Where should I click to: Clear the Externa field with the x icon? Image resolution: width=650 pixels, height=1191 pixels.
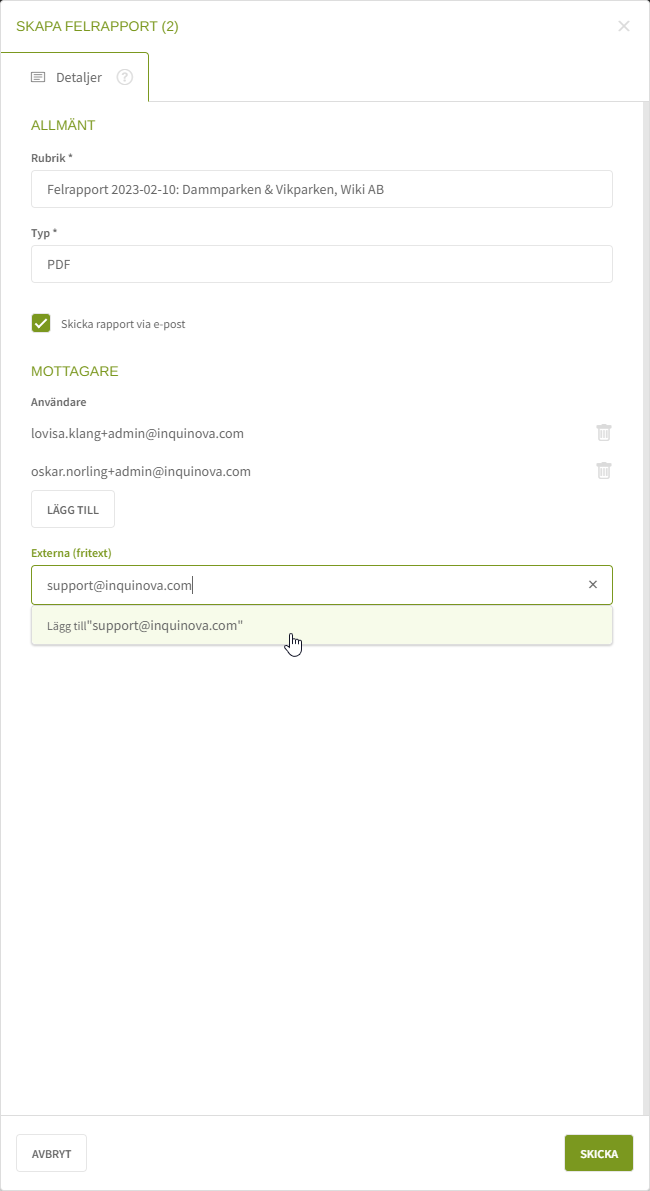[593, 585]
